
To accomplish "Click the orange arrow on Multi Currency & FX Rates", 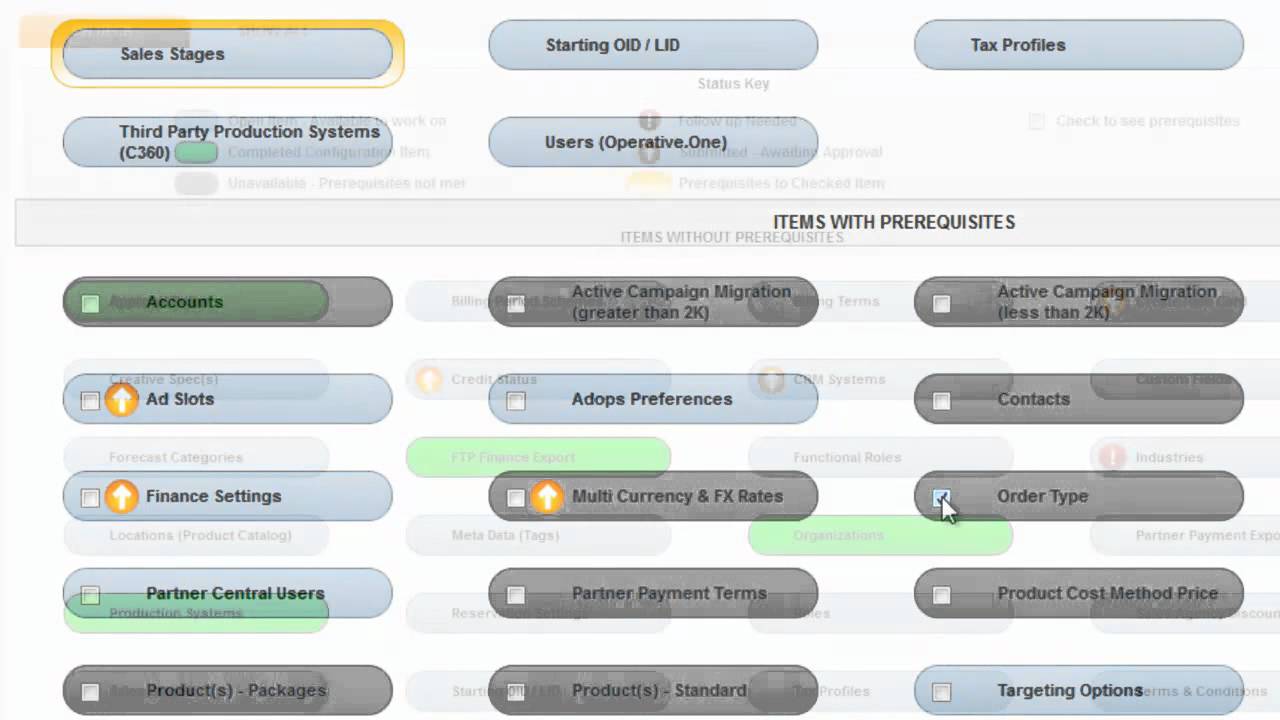I will click(546, 497).
